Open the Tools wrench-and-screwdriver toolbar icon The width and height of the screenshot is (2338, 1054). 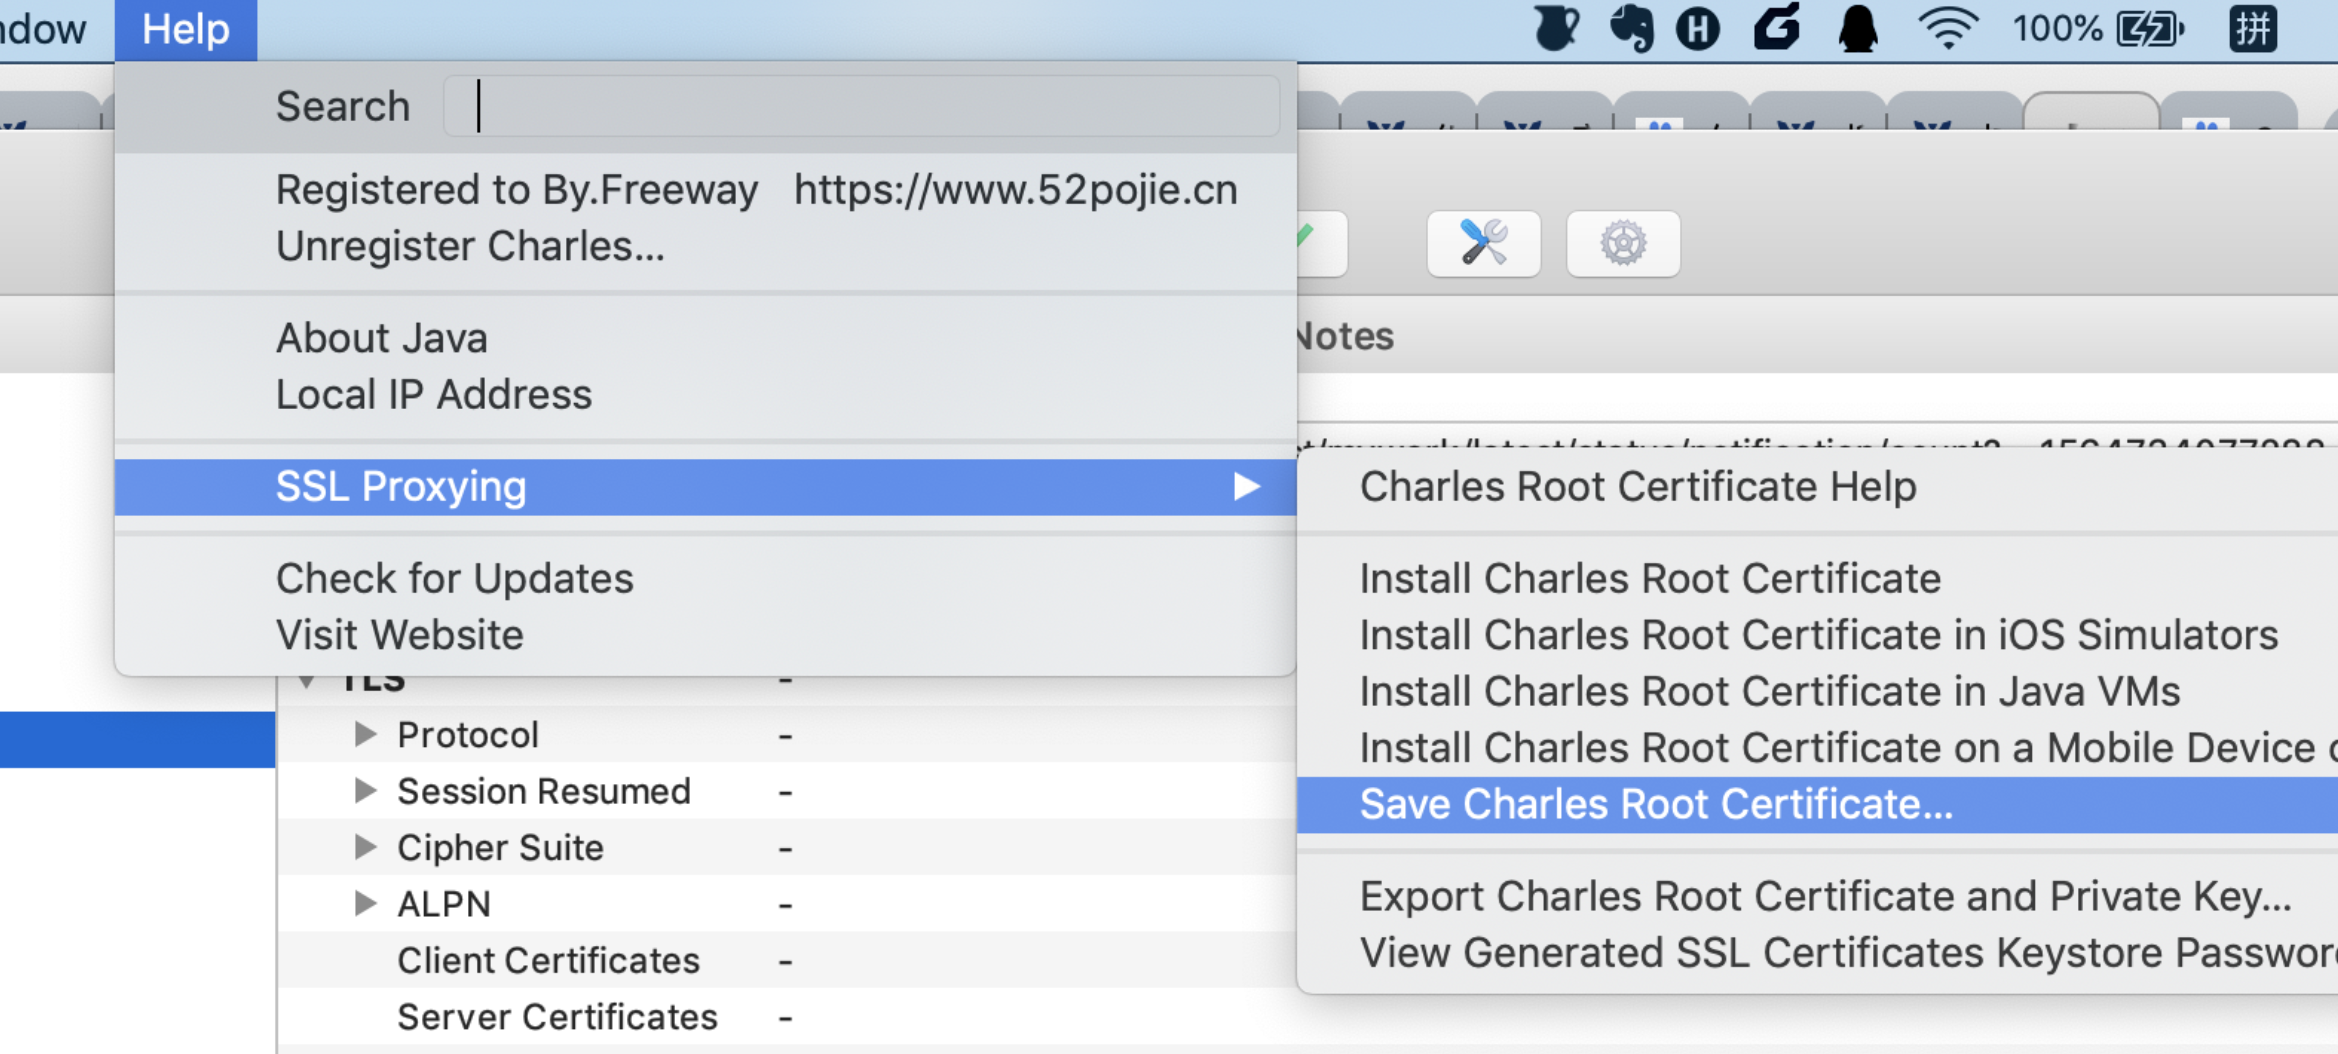1483,243
